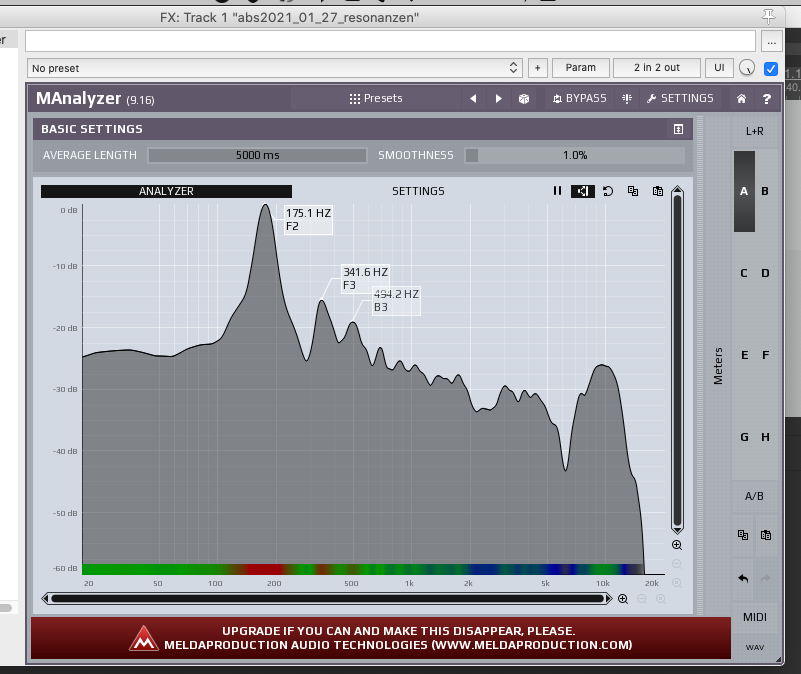Image resolution: width=801 pixels, height=674 pixels.
Task: Paste into the A-H slot using icon under A/B
Action: [x=766, y=535]
